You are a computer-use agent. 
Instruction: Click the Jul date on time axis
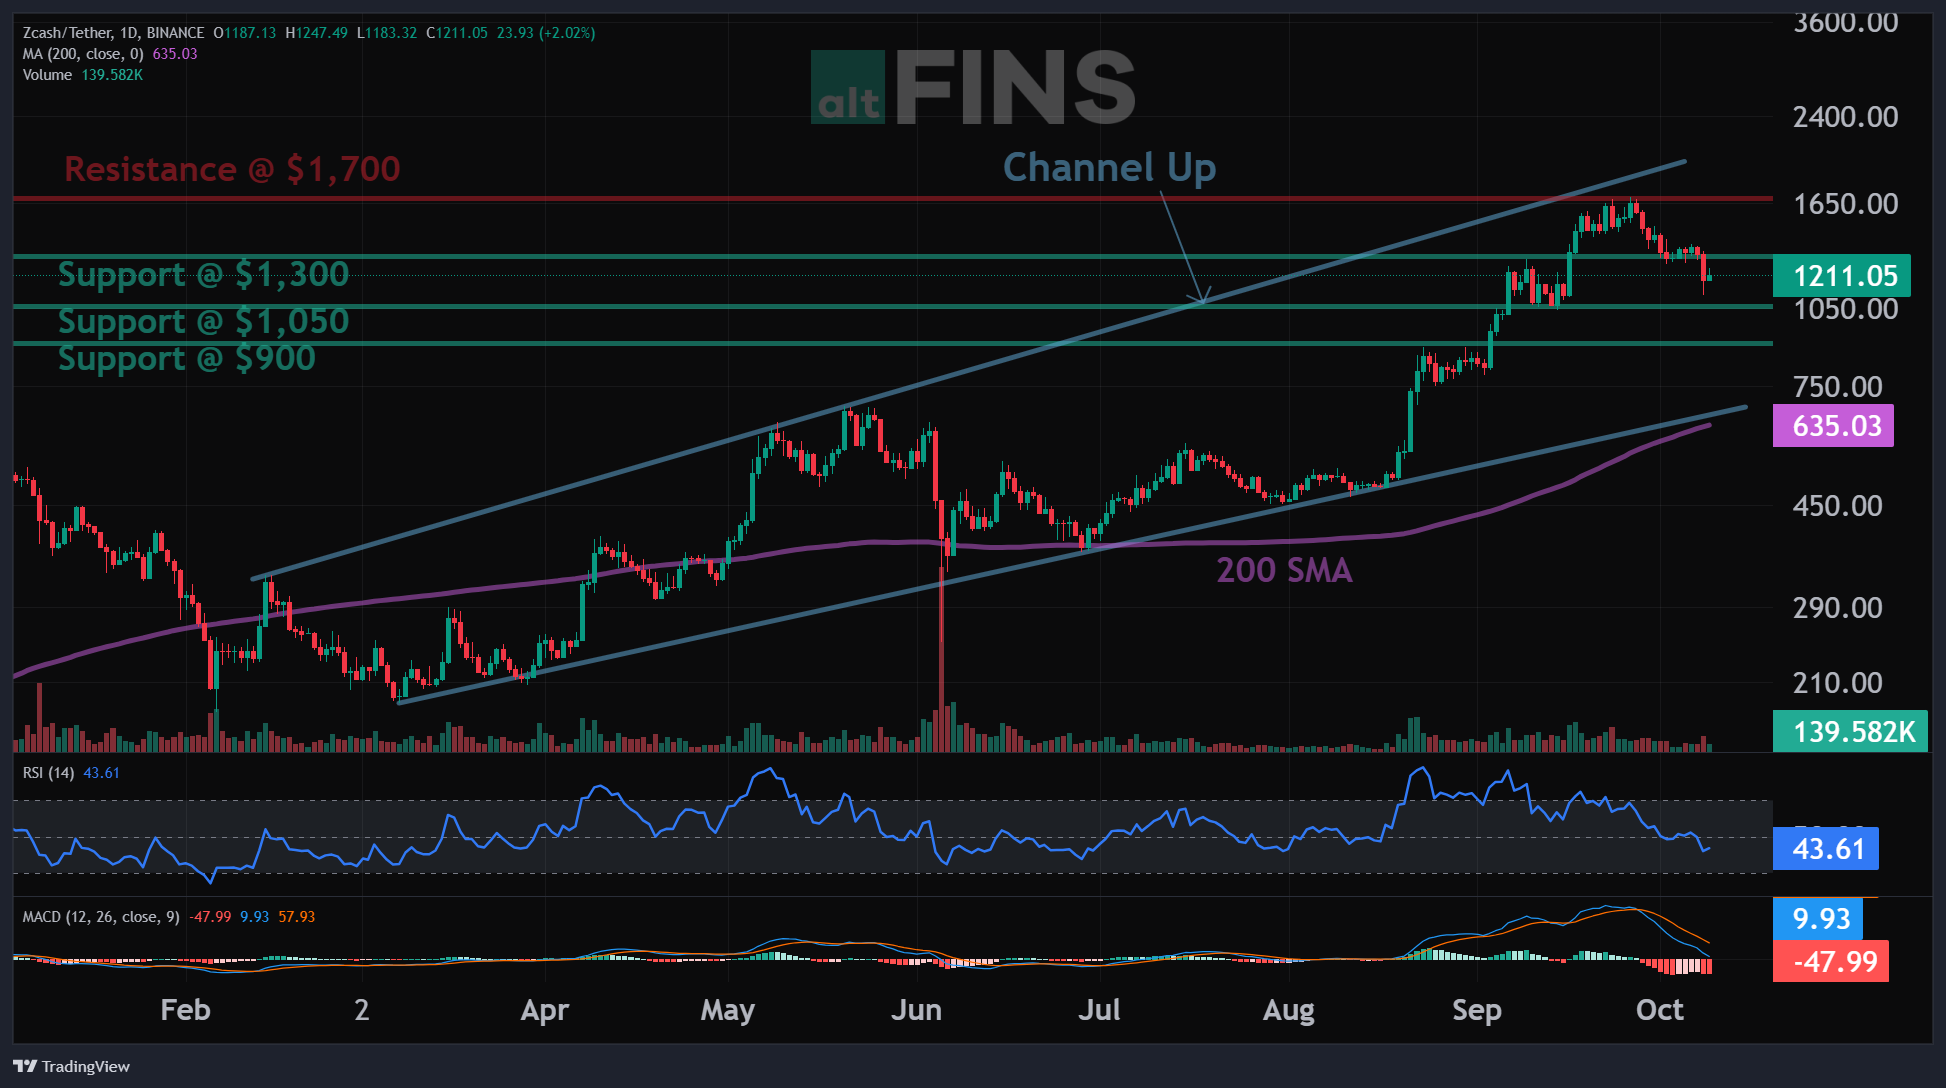[x=1099, y=1010]
